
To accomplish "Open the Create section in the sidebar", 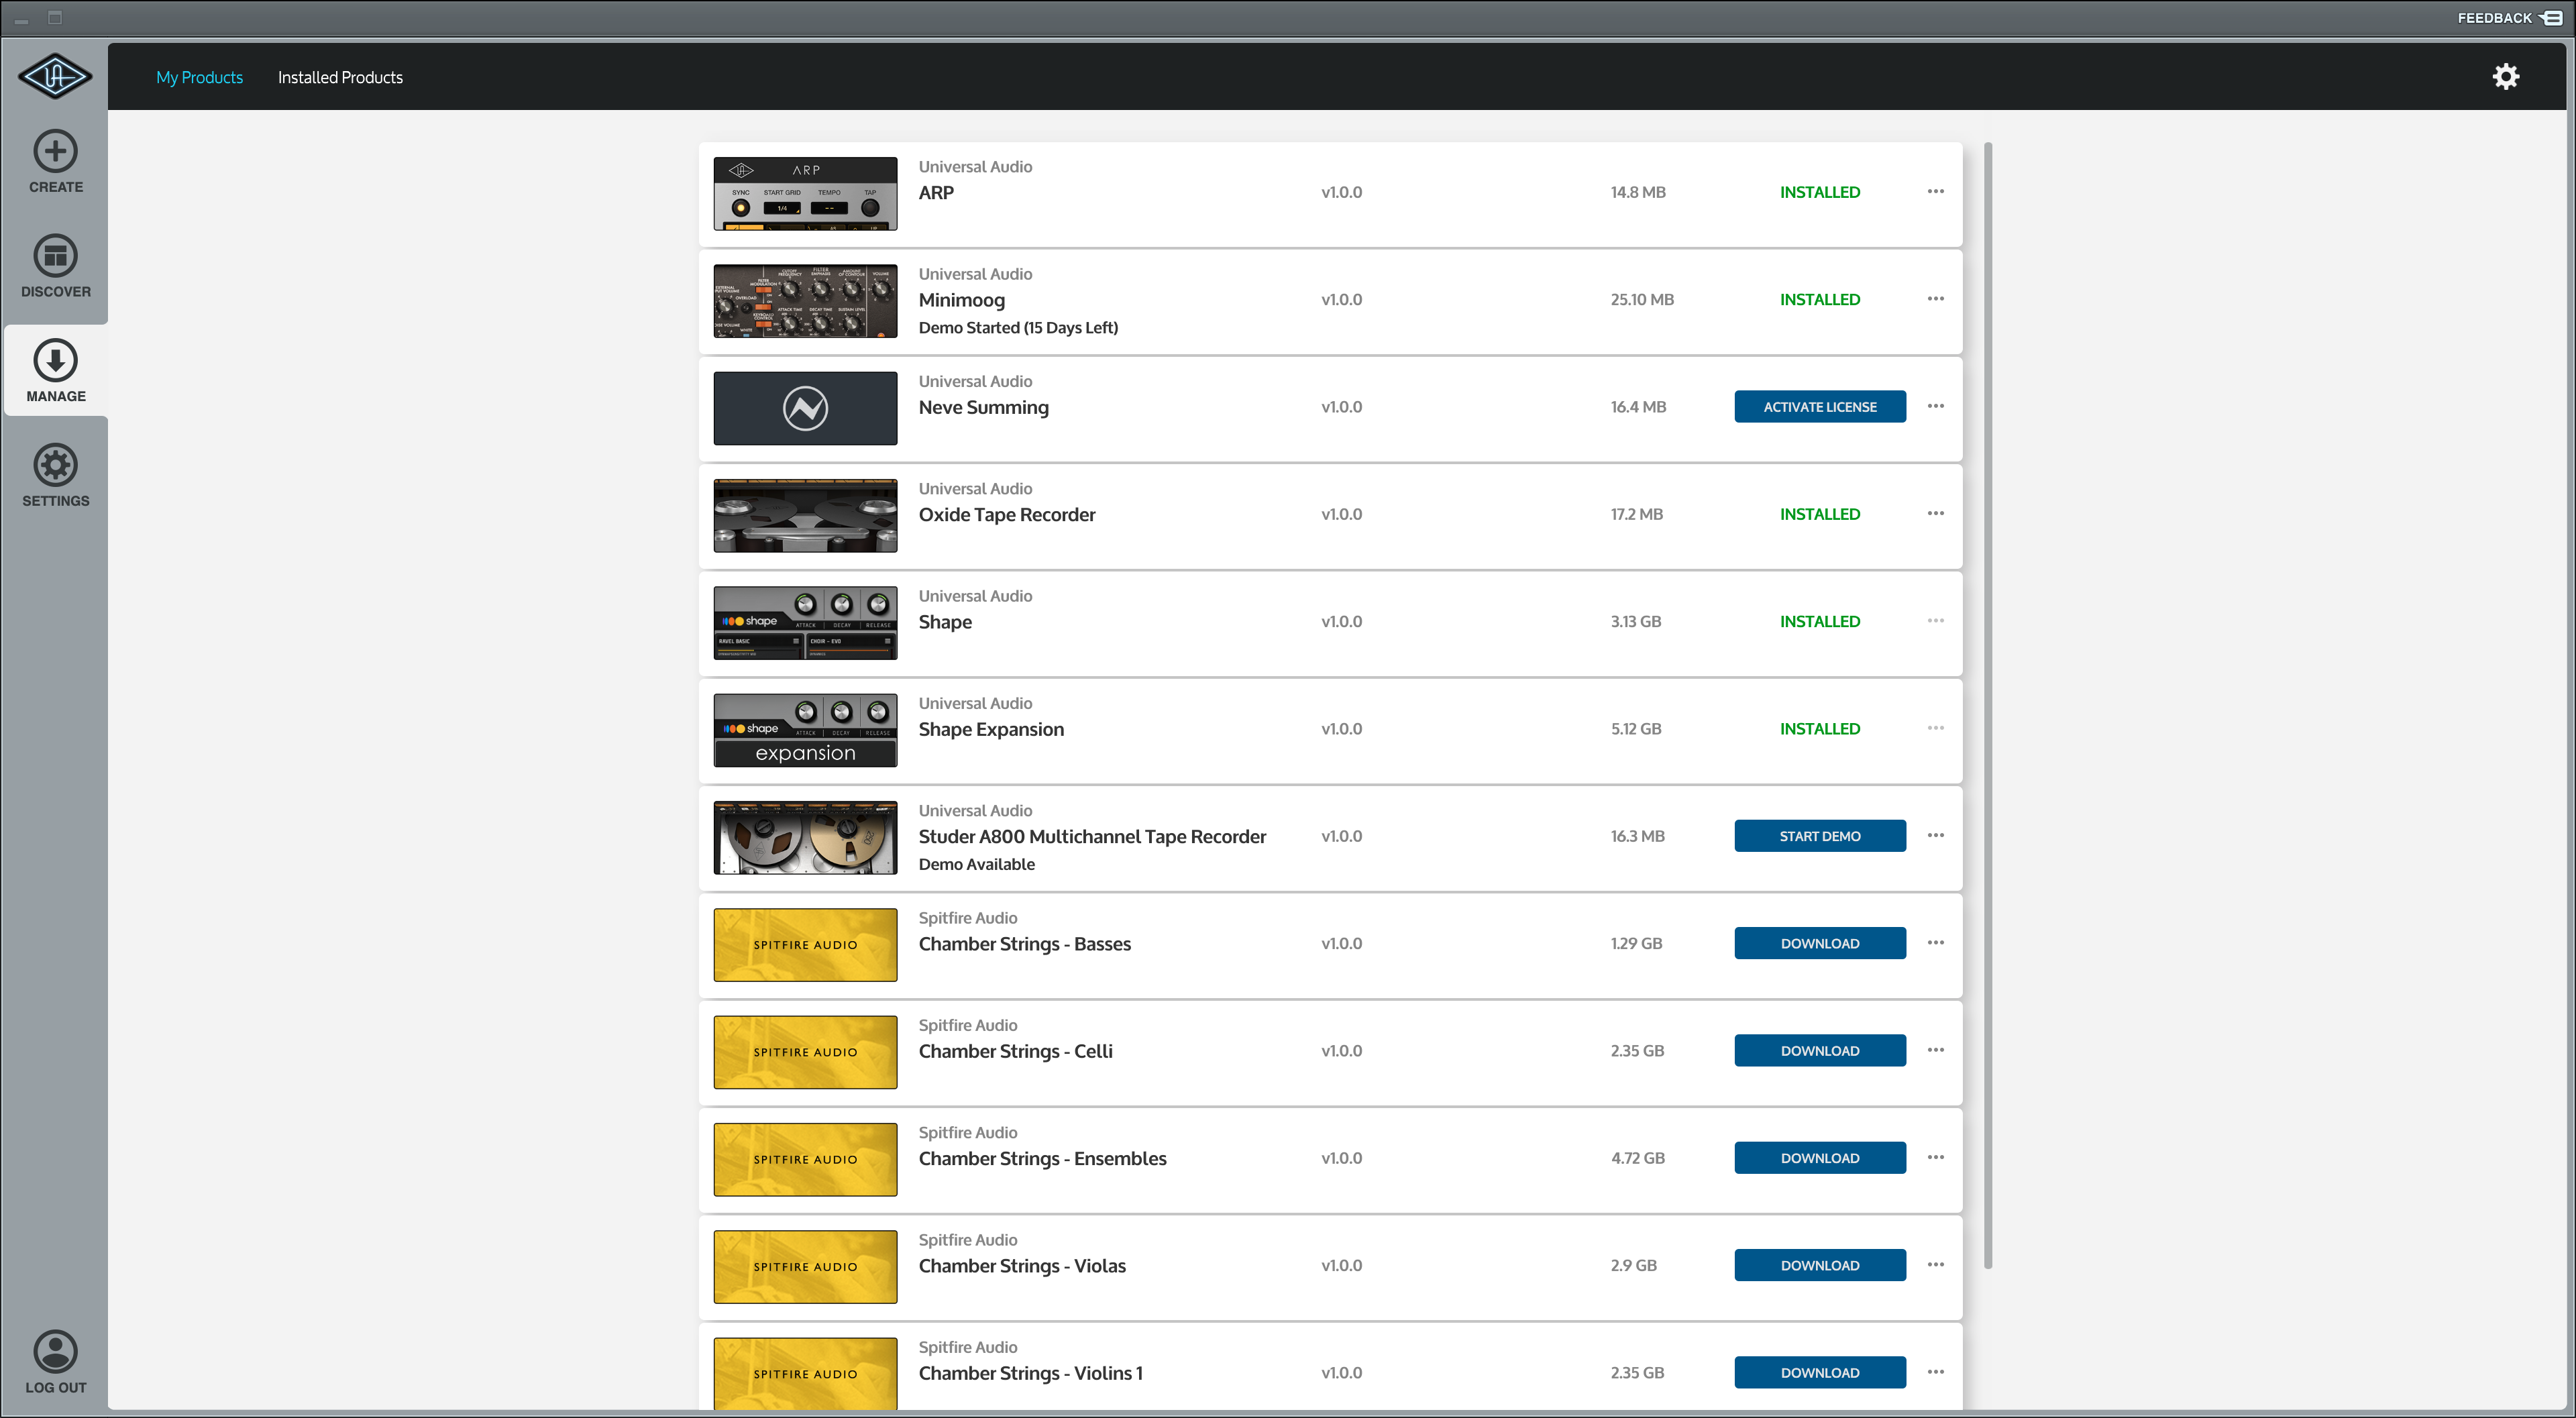I will click(x=55, y=162).
